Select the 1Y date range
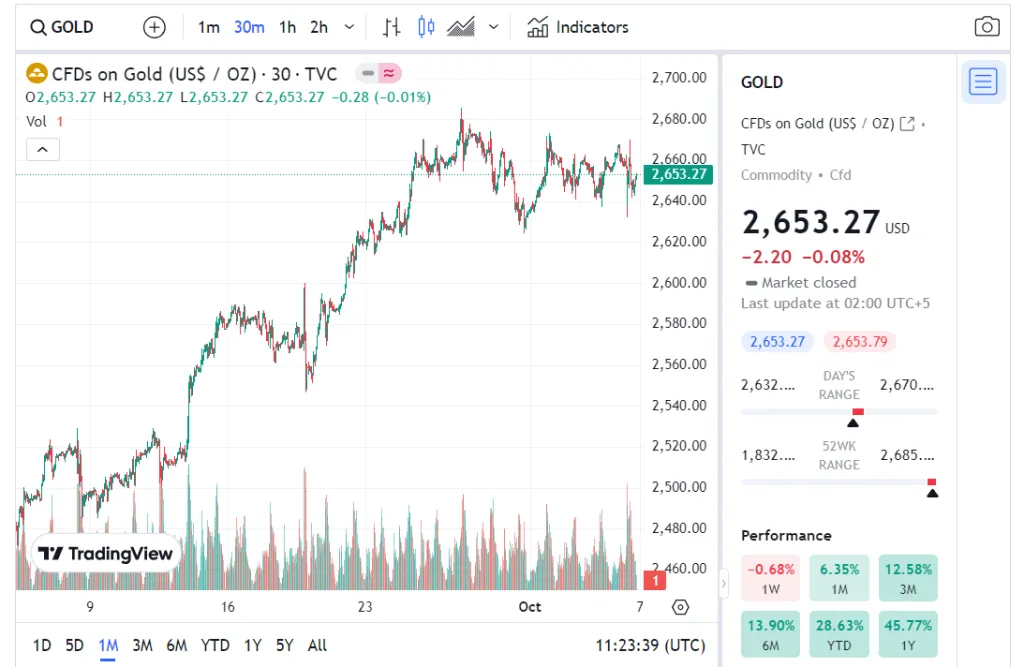This screenshot has width=1024, height=667. (253, 645)
